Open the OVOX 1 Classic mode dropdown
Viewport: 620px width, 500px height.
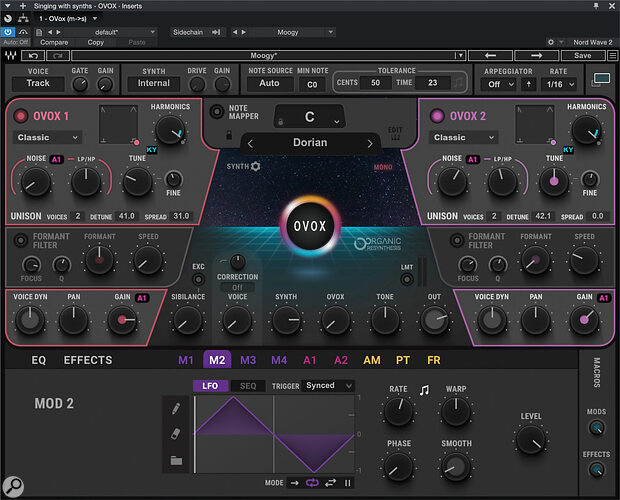click(47, 138)
